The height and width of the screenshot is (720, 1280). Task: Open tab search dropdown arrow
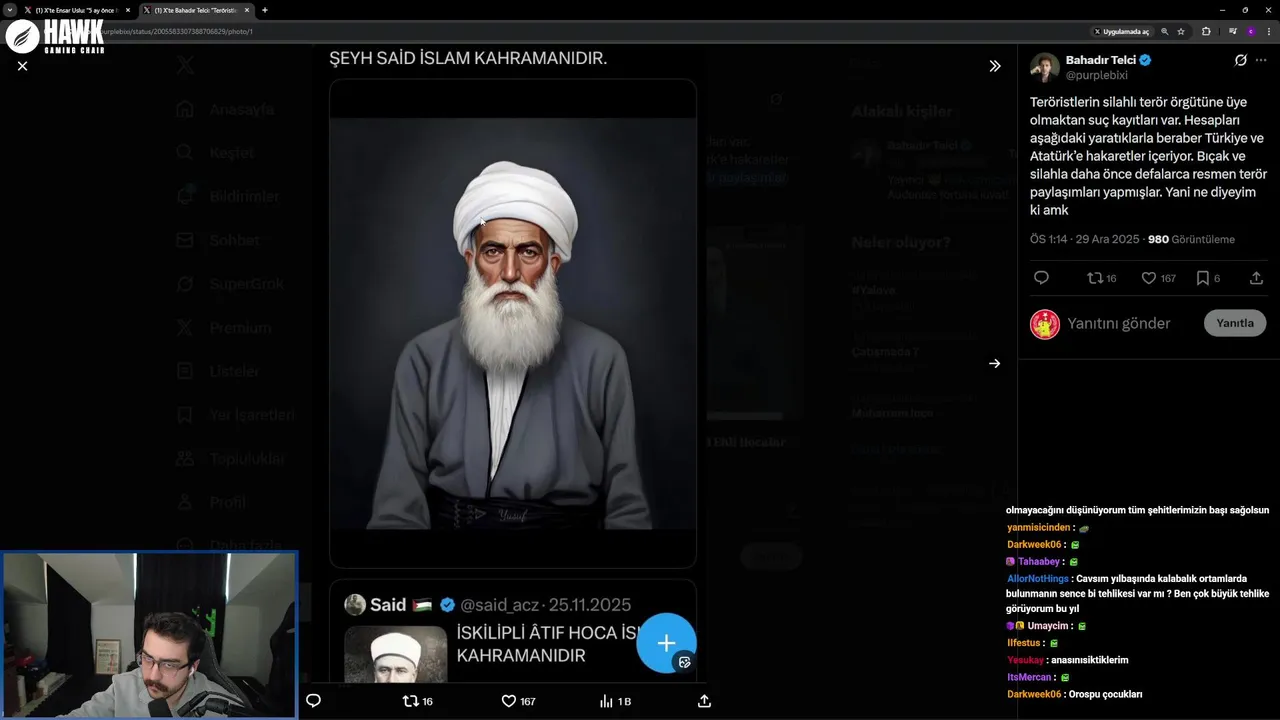[x=9, y=10]
